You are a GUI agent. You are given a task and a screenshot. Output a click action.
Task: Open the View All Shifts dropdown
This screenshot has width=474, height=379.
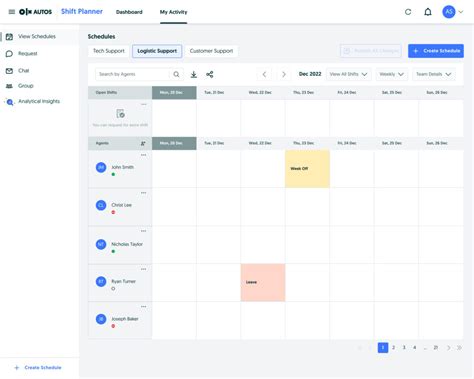pos(348,74)
